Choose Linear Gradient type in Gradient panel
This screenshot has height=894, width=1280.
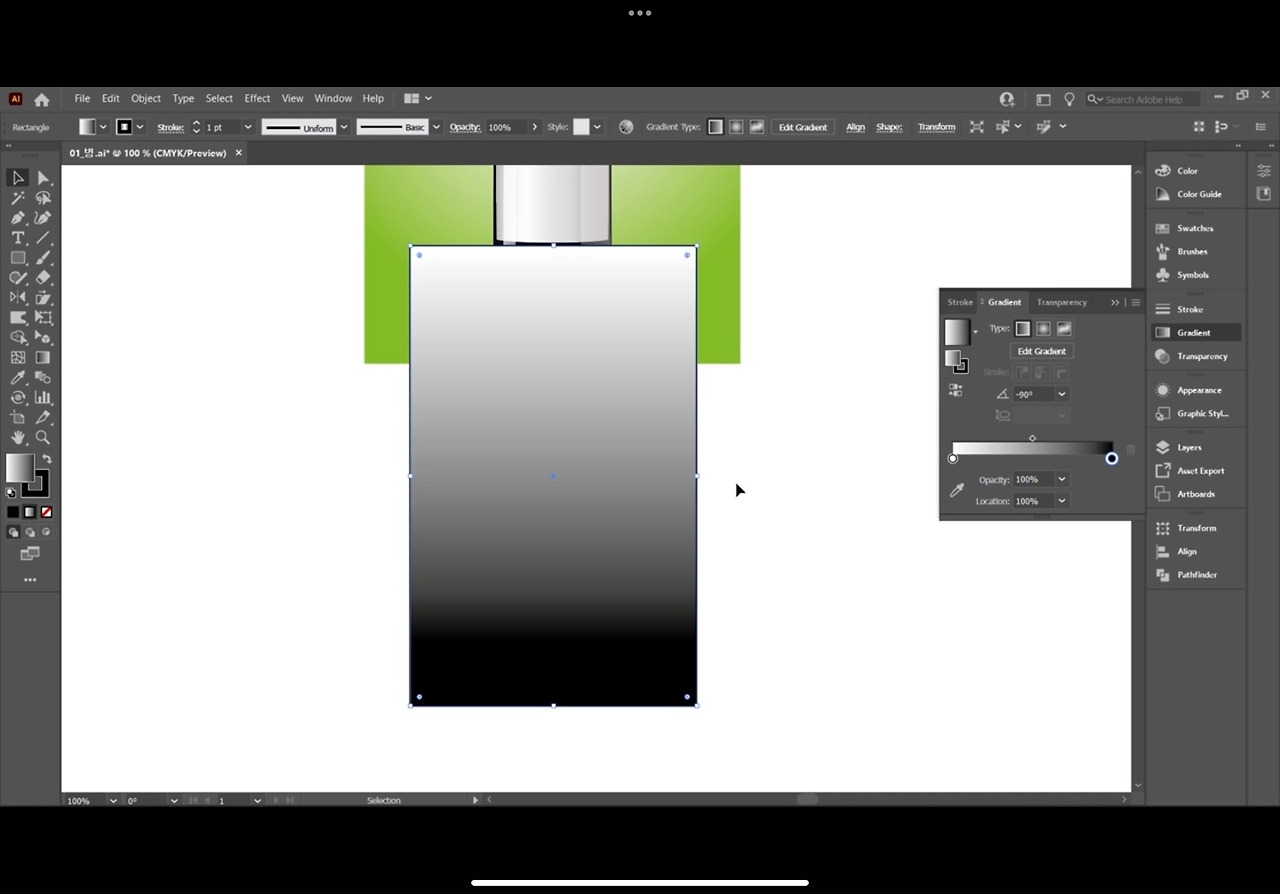(1023, 328)
